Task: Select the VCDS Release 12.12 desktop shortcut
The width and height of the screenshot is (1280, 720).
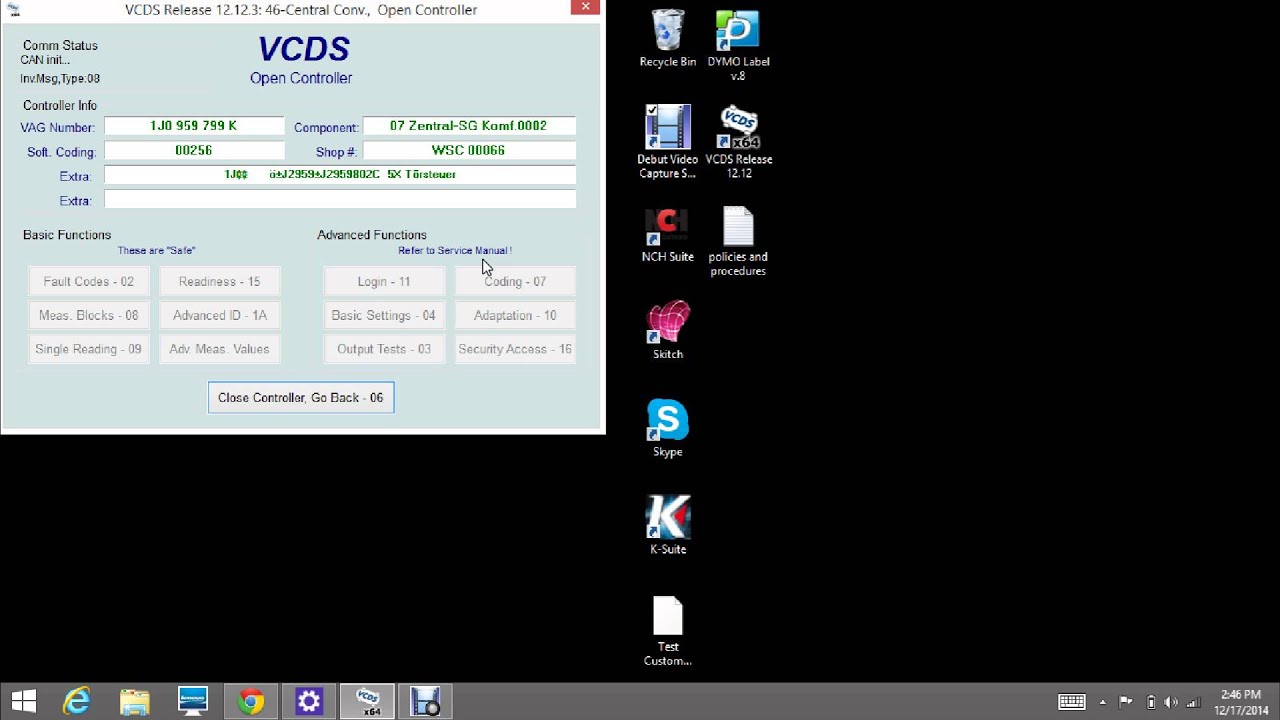Action: [738, 142]
